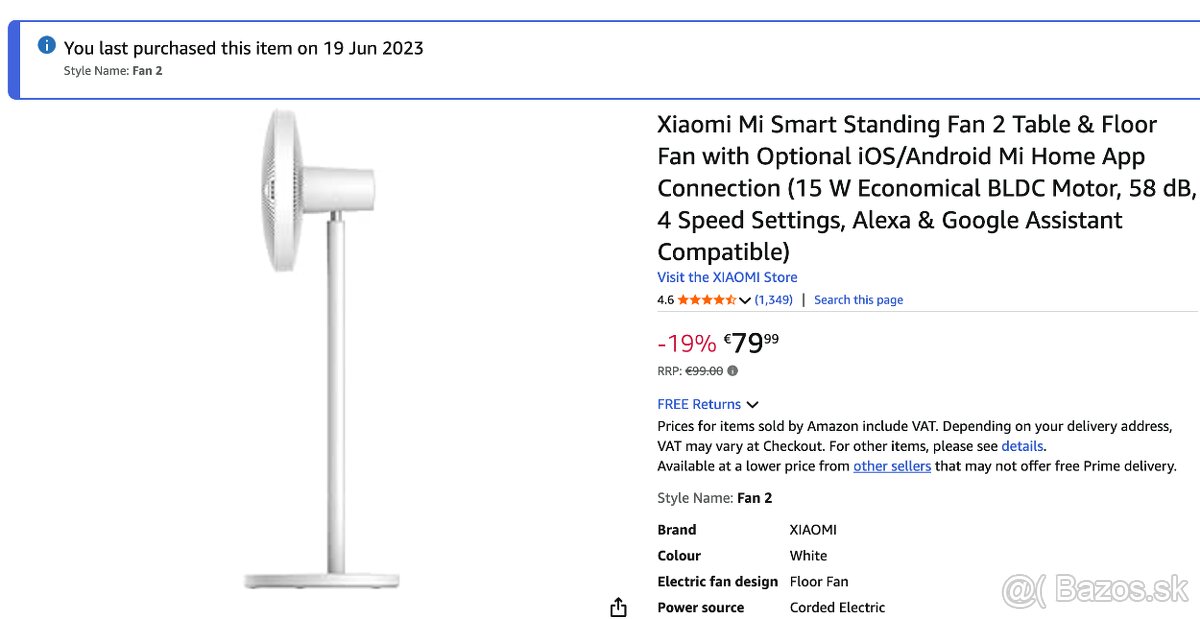Click the share icon below the product image
The width and height of the screenshot is (1200, 619).
(x=618, y=606)
